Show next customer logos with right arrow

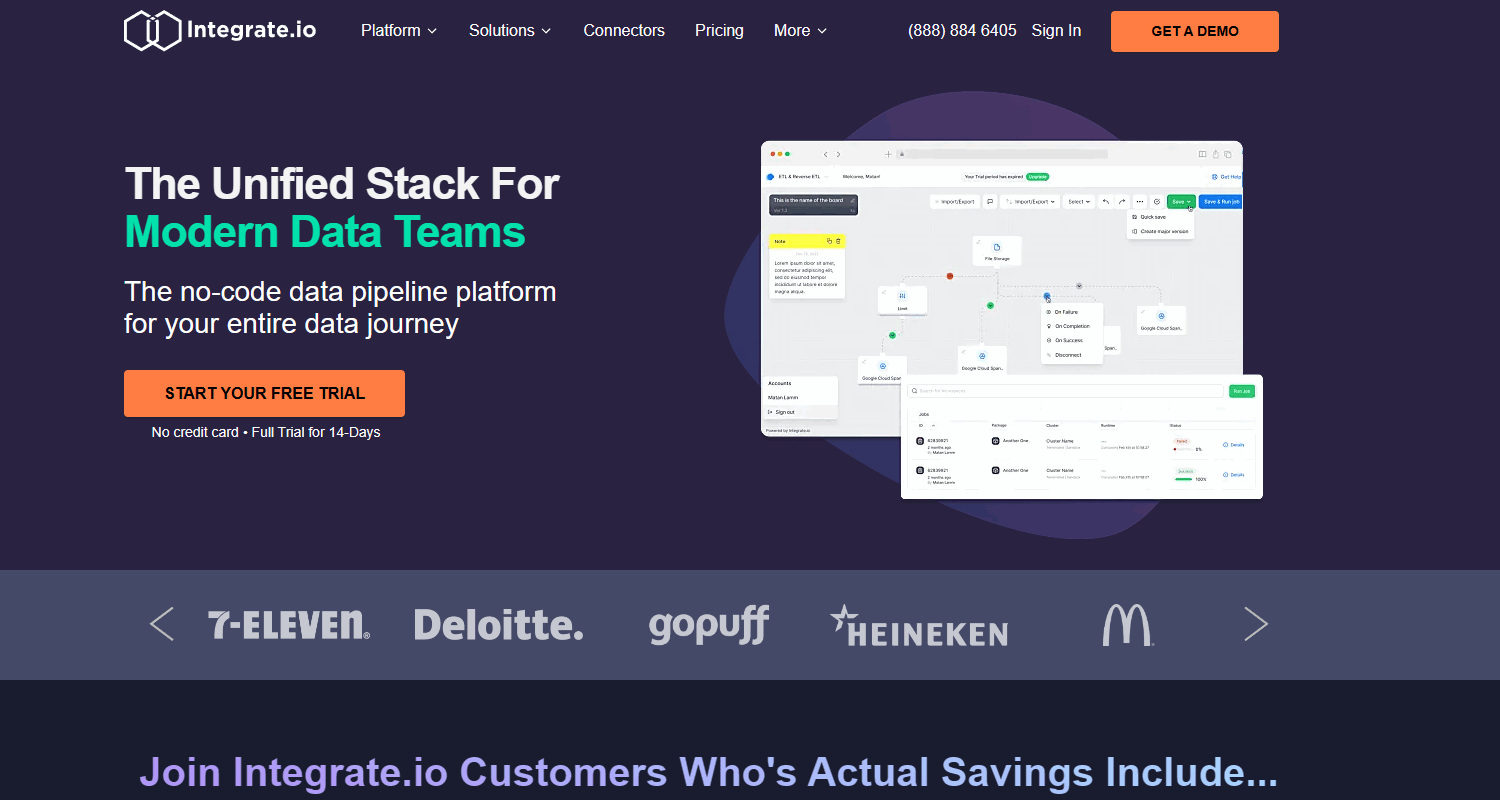click(1256, 624)
